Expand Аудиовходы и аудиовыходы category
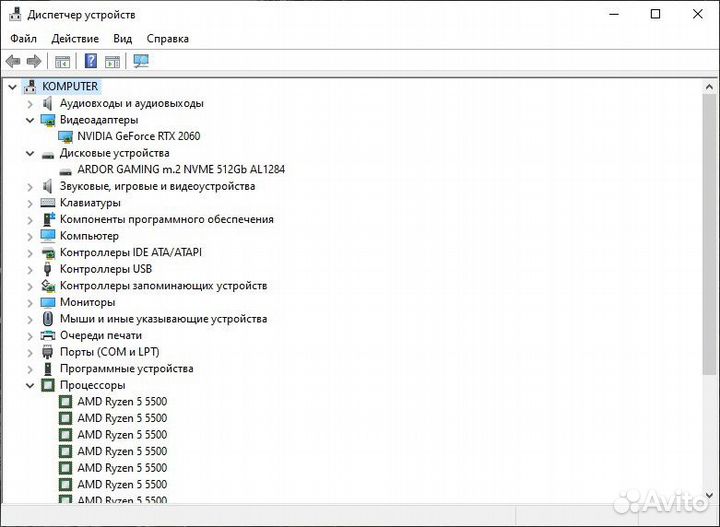The width and height of the screenshot is (720, 527). click(30, 104)
